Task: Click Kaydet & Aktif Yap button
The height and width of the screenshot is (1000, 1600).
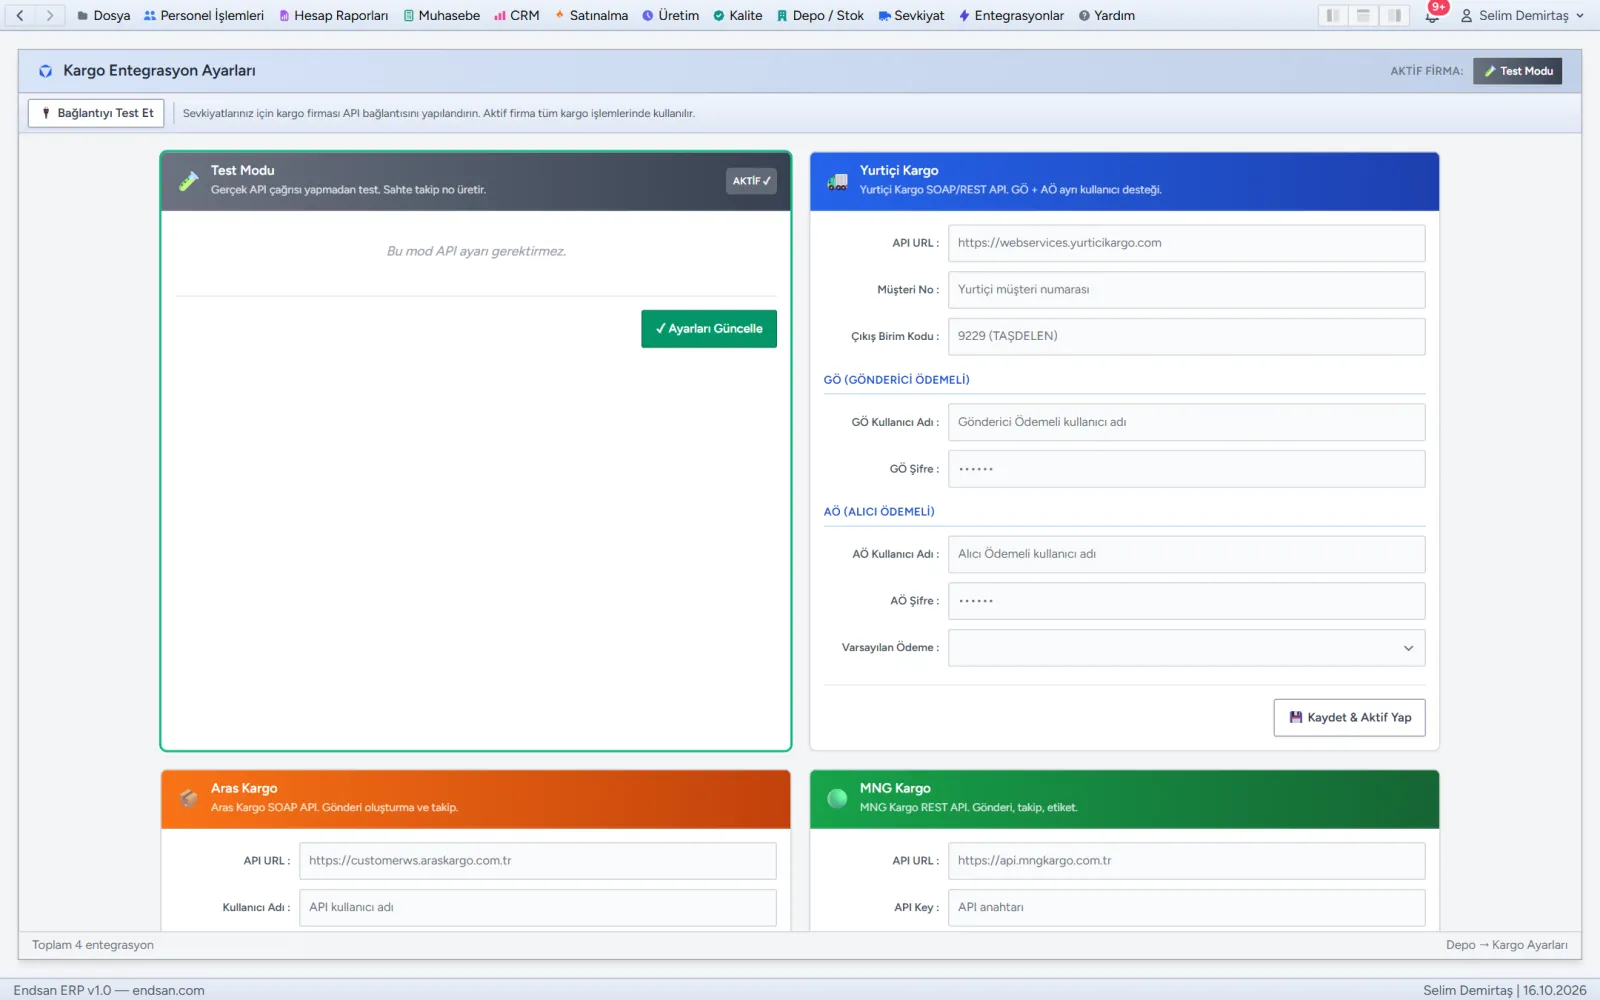Action: coord(1349,717)
